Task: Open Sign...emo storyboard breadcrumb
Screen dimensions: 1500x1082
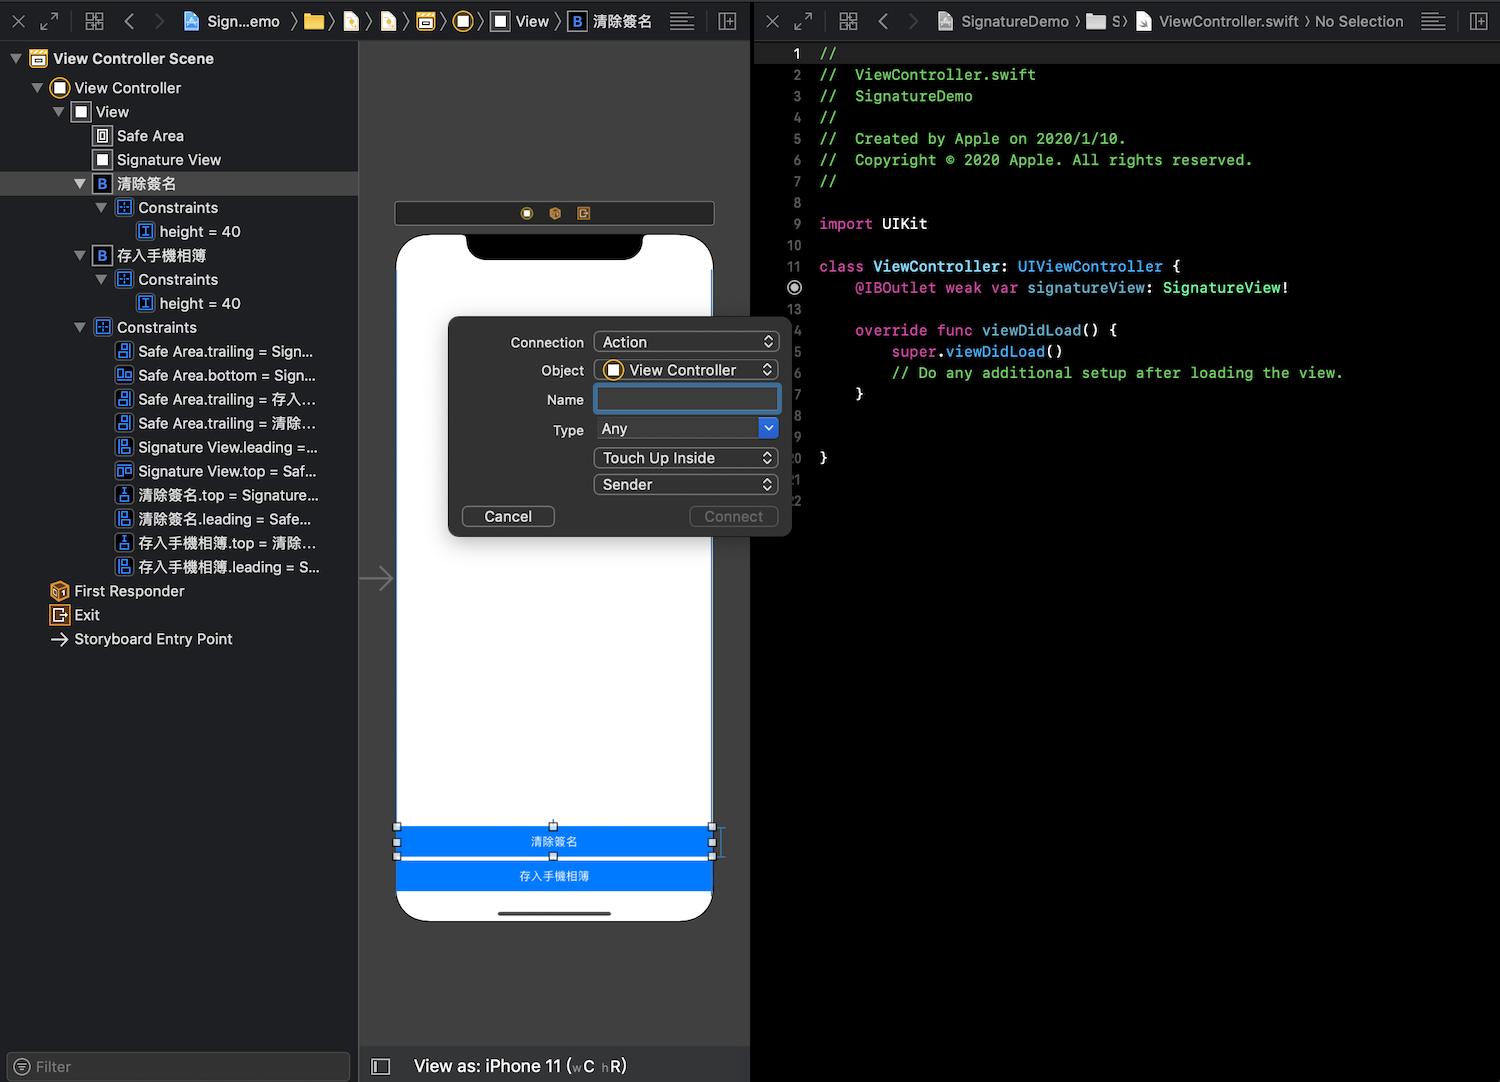Action: coord(232,21)
